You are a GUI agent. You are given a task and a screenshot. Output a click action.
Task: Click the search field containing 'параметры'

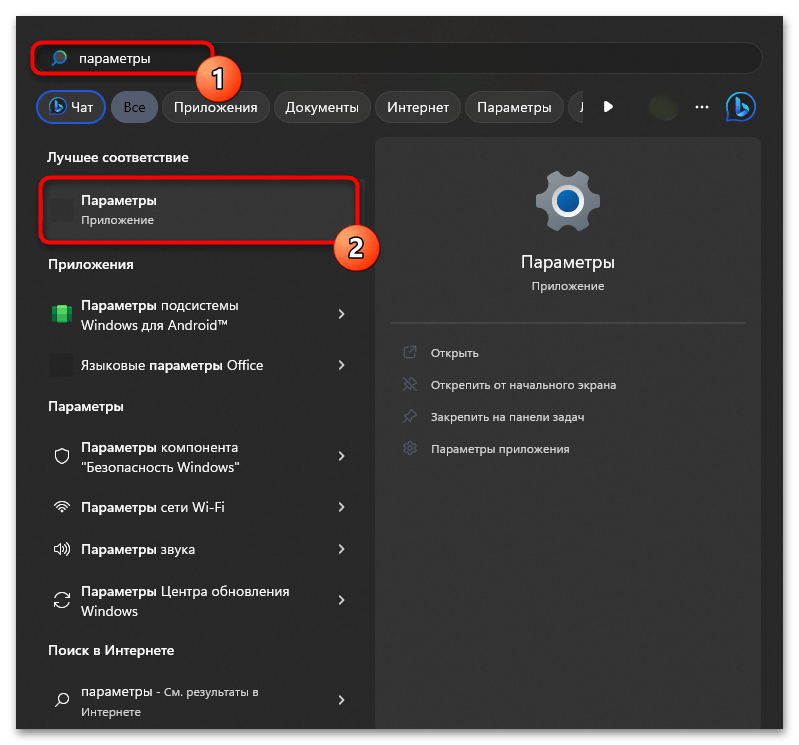397,58
